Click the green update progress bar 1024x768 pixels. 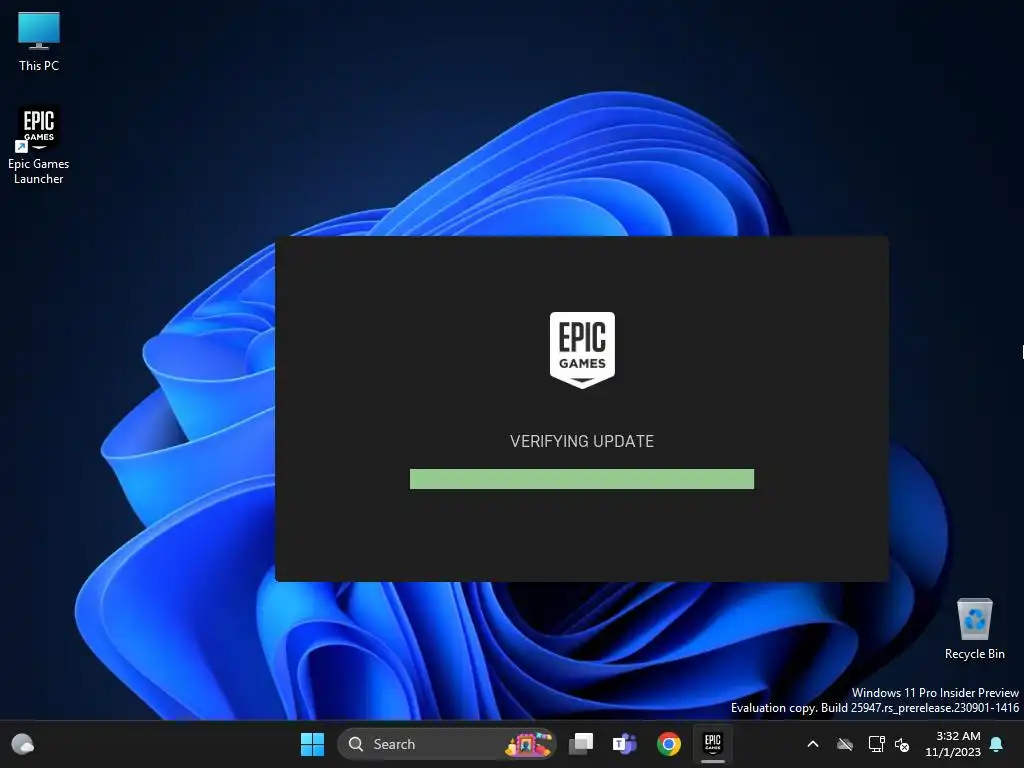(581, 479)
